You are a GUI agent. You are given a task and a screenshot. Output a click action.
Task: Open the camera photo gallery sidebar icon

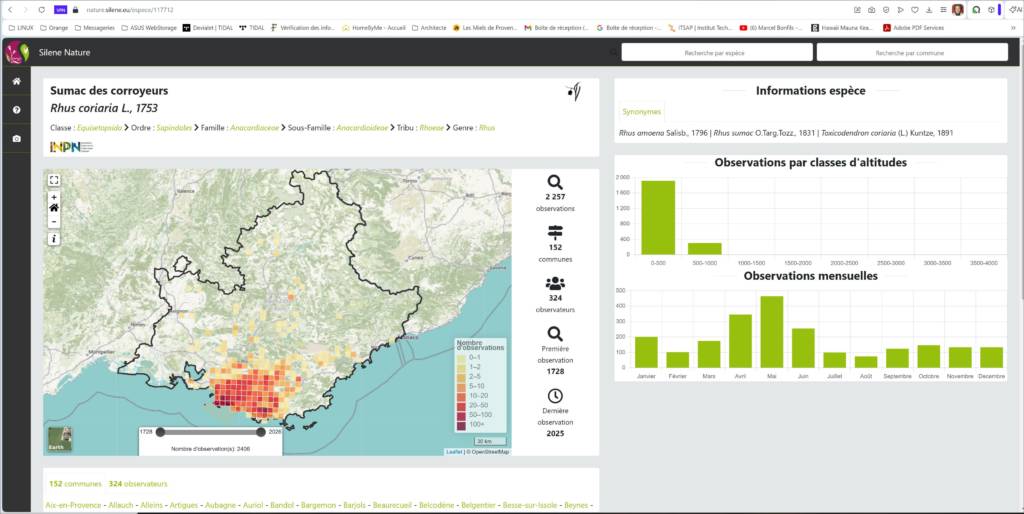click(x=16, y=139)
